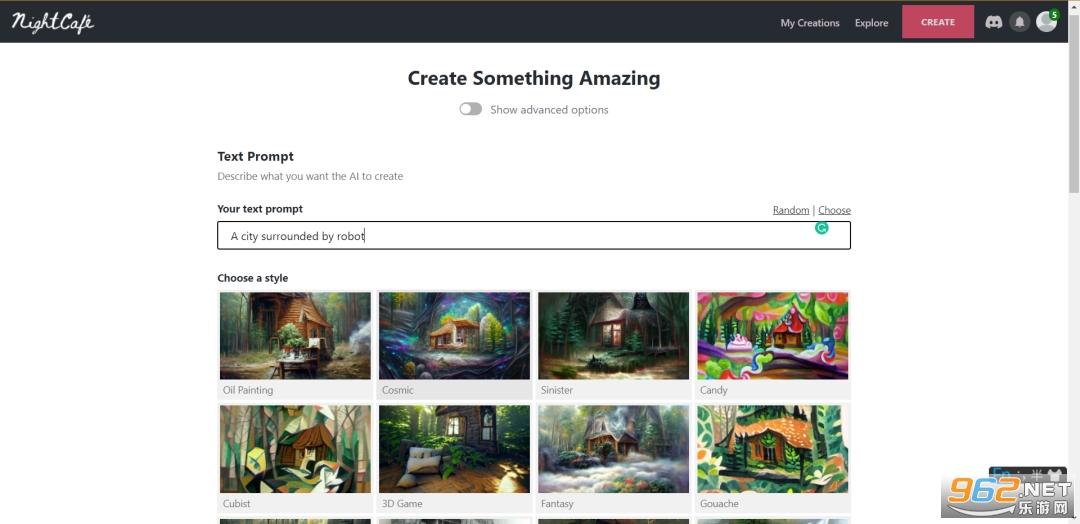The height and width of the screenshot is (524, 1080).
Task: Open My Creations in the header
Action: [810, 23]
